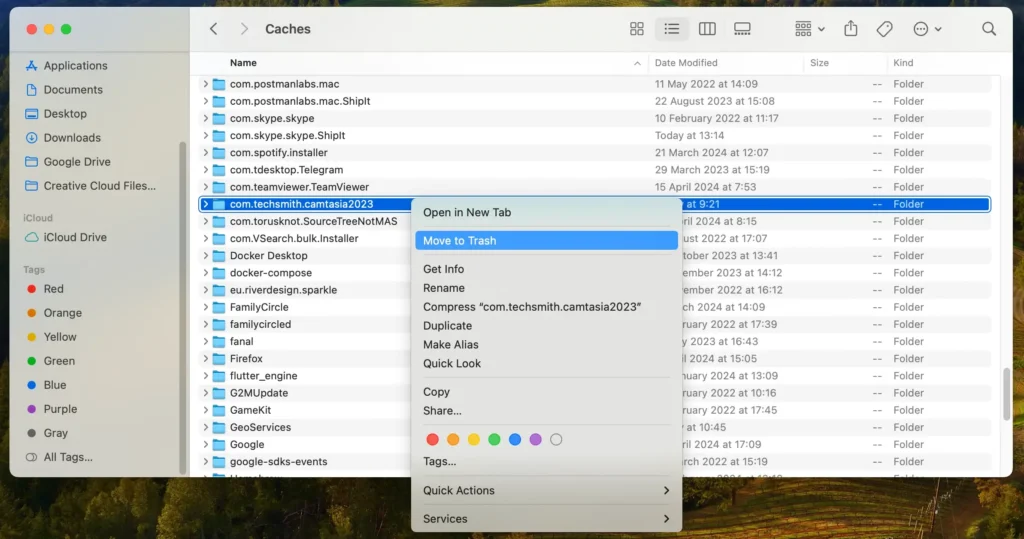
Task: Apply gray outline tag in context menu
Action: click(x=556, y=440)
